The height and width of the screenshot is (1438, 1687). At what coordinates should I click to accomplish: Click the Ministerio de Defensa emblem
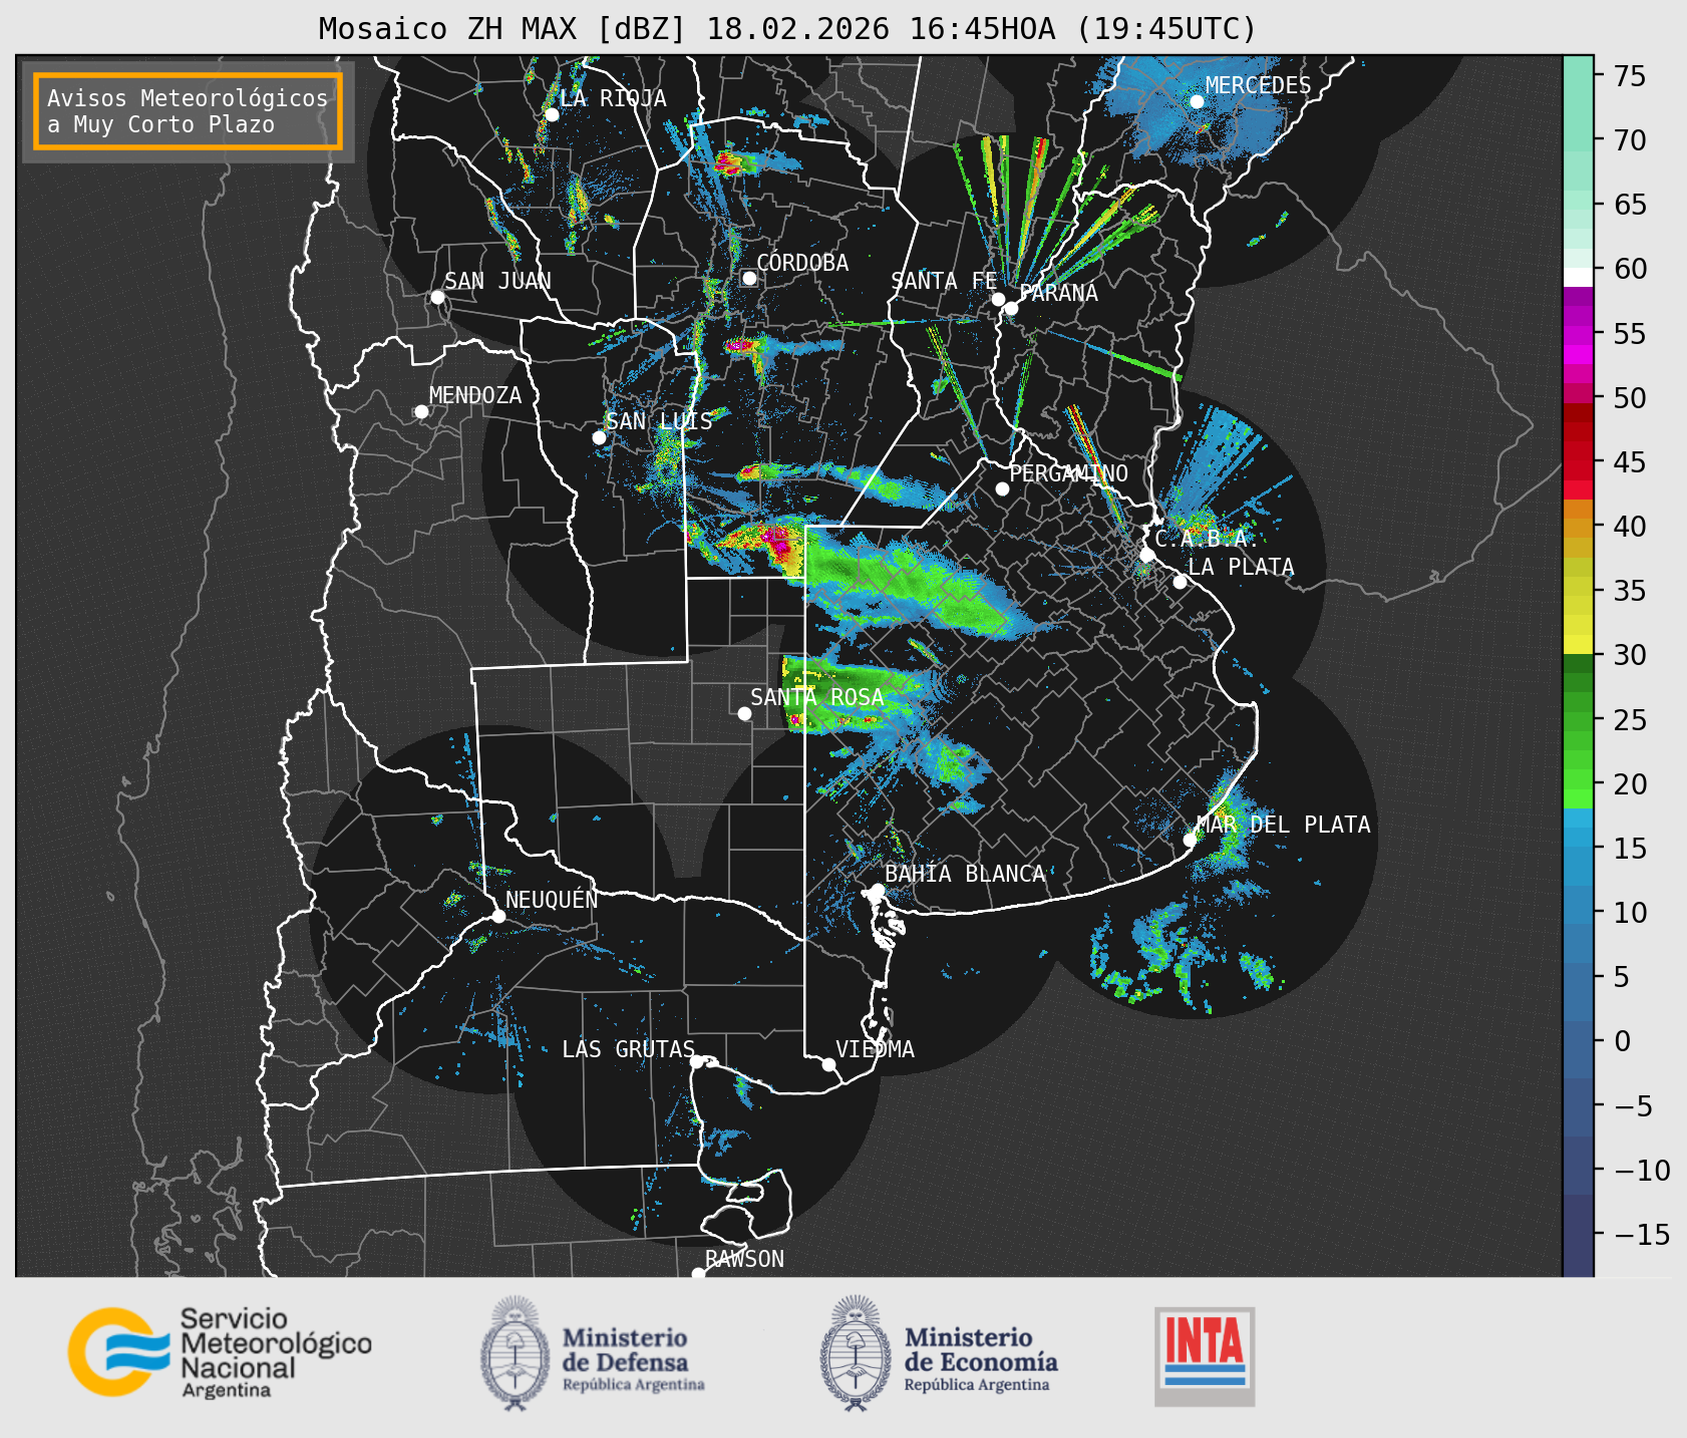(x=515, y=1353)
